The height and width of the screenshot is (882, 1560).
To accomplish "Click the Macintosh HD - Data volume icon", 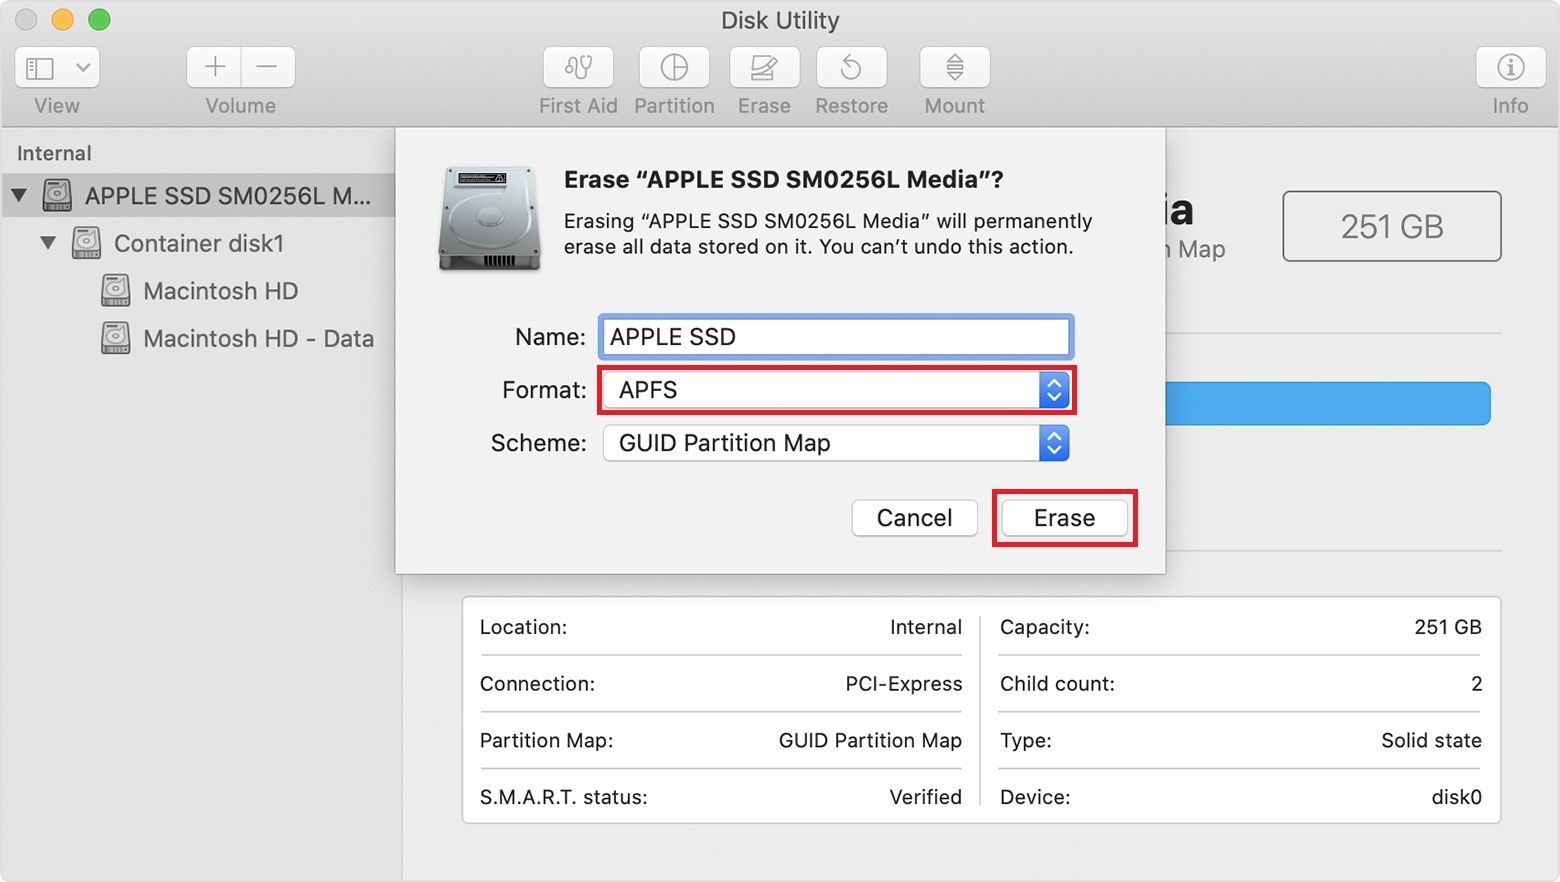I will point(116,338).
